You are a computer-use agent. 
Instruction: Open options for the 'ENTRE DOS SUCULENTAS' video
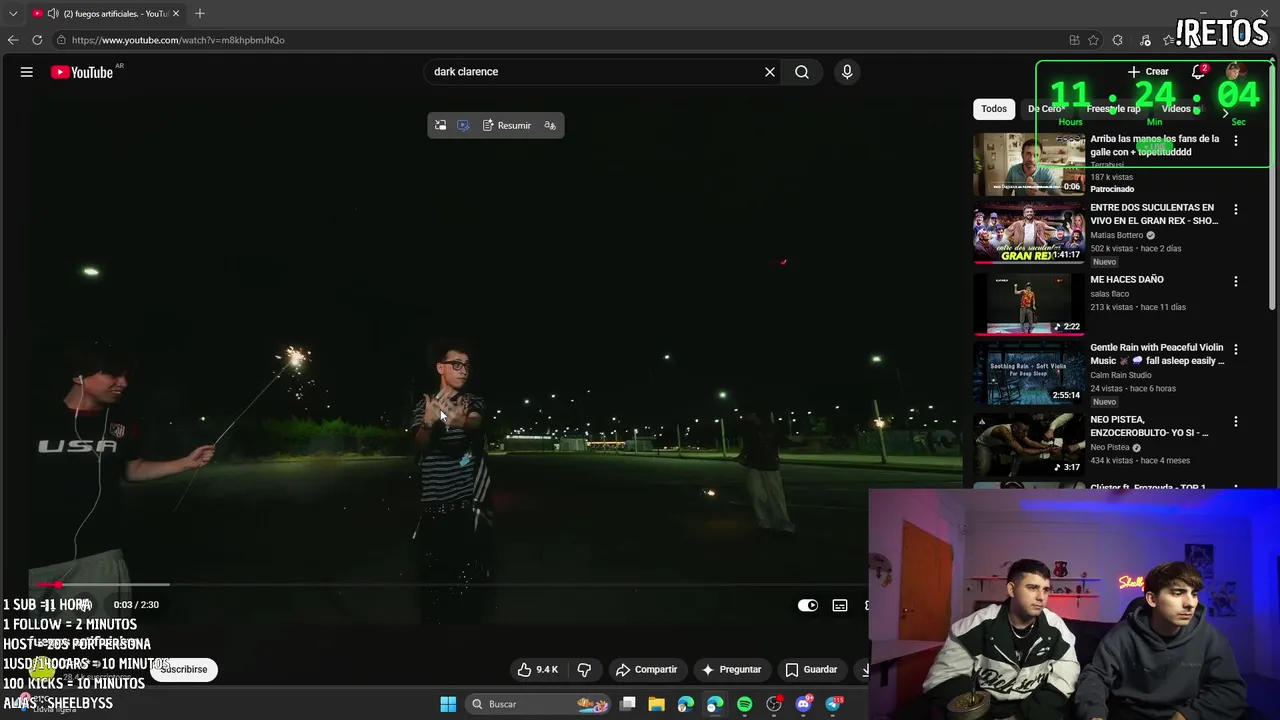(1236, 210)
